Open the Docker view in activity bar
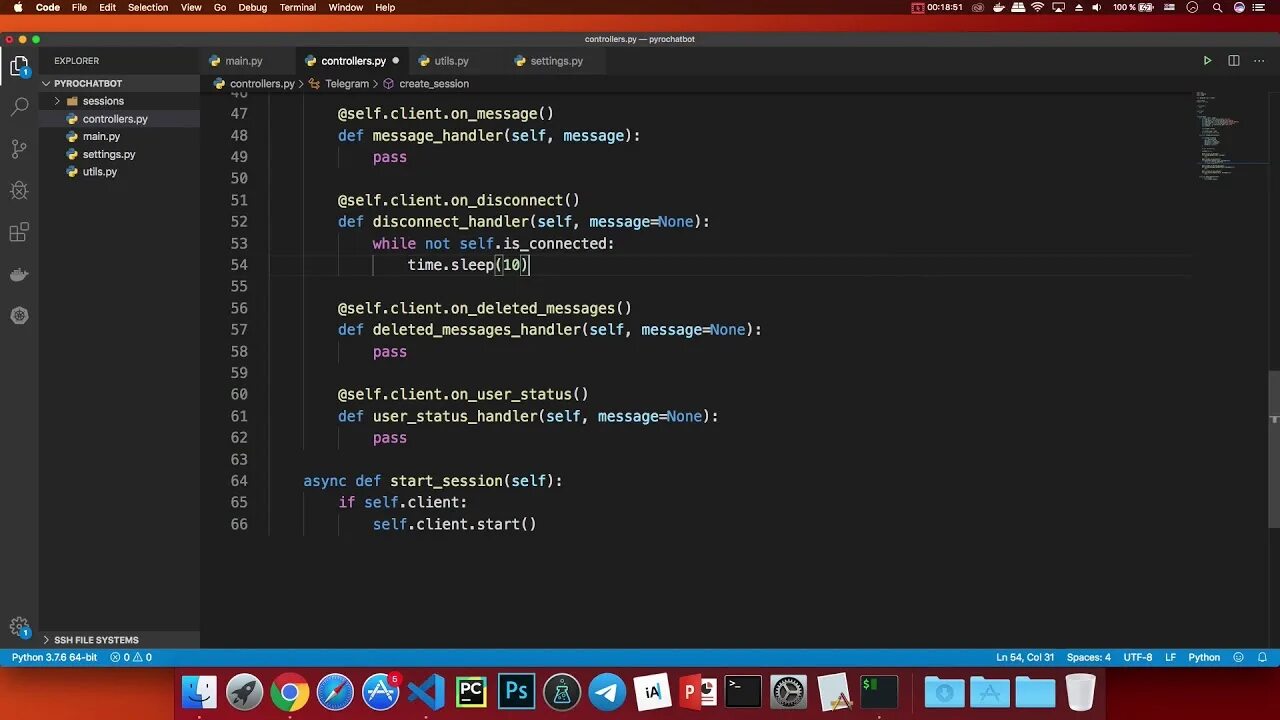The image size is (1280, 720). coord(19,275)
